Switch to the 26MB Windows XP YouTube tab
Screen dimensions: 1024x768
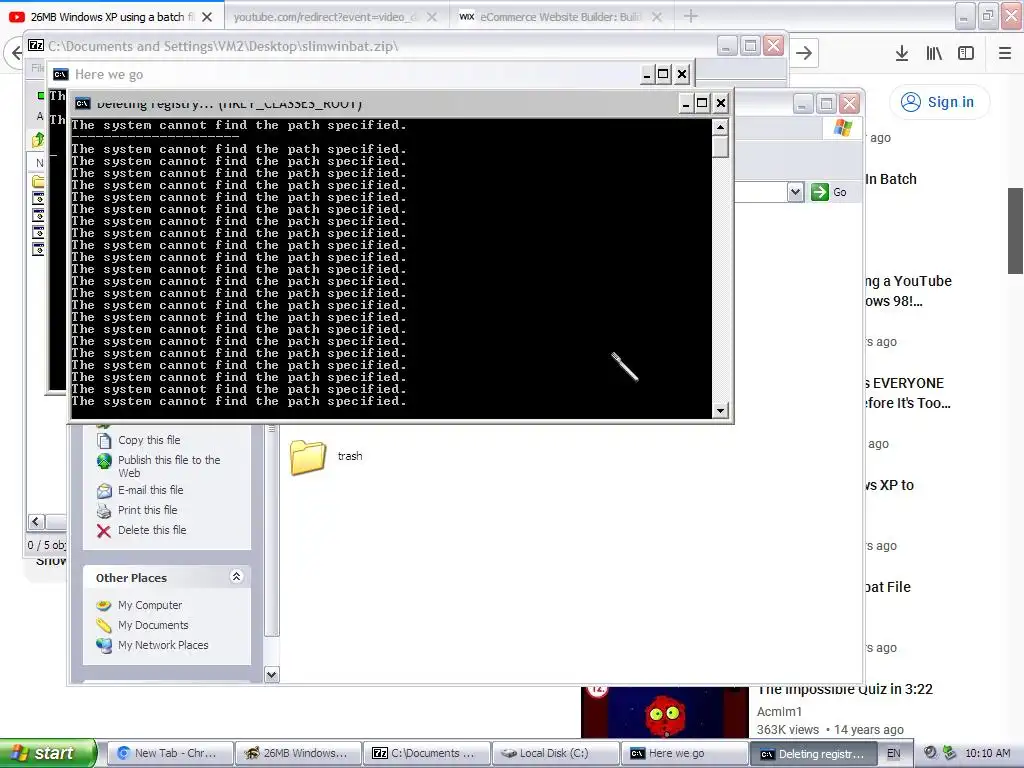111,17
